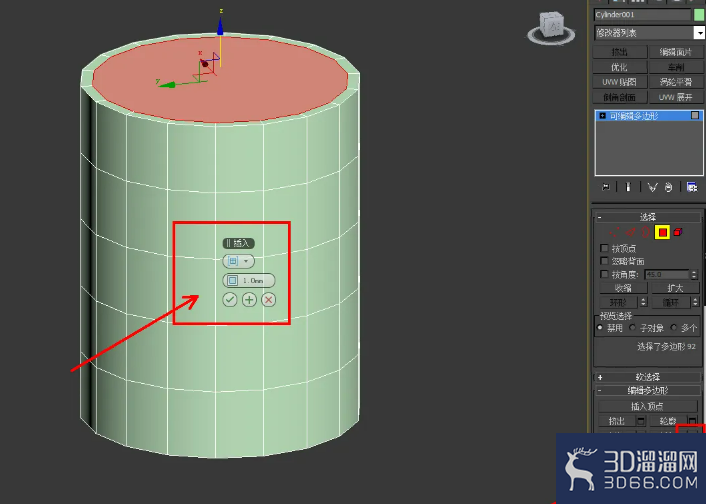The height and width of the screenshot is (504, 706).
Task: Select Polygon sub-object level icon
Action: coord(662,232)
